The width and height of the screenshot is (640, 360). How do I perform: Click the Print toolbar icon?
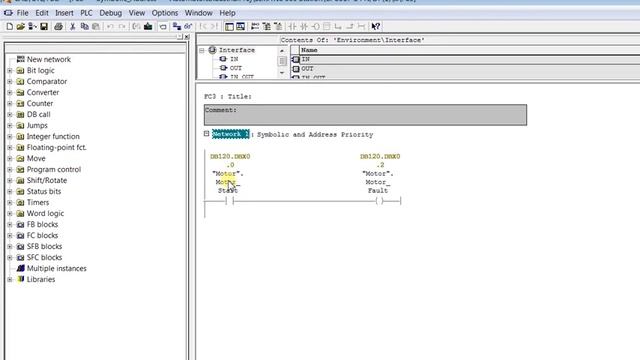click(58, 27)
